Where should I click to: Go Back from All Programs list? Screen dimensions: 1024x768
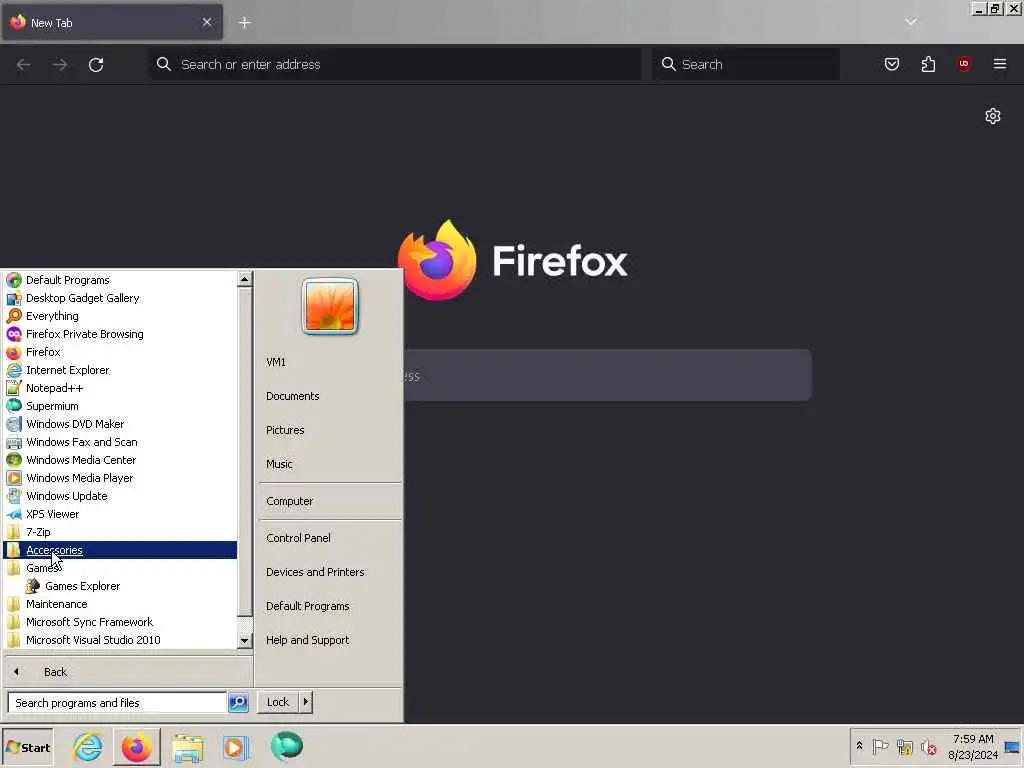pos(127,672)
